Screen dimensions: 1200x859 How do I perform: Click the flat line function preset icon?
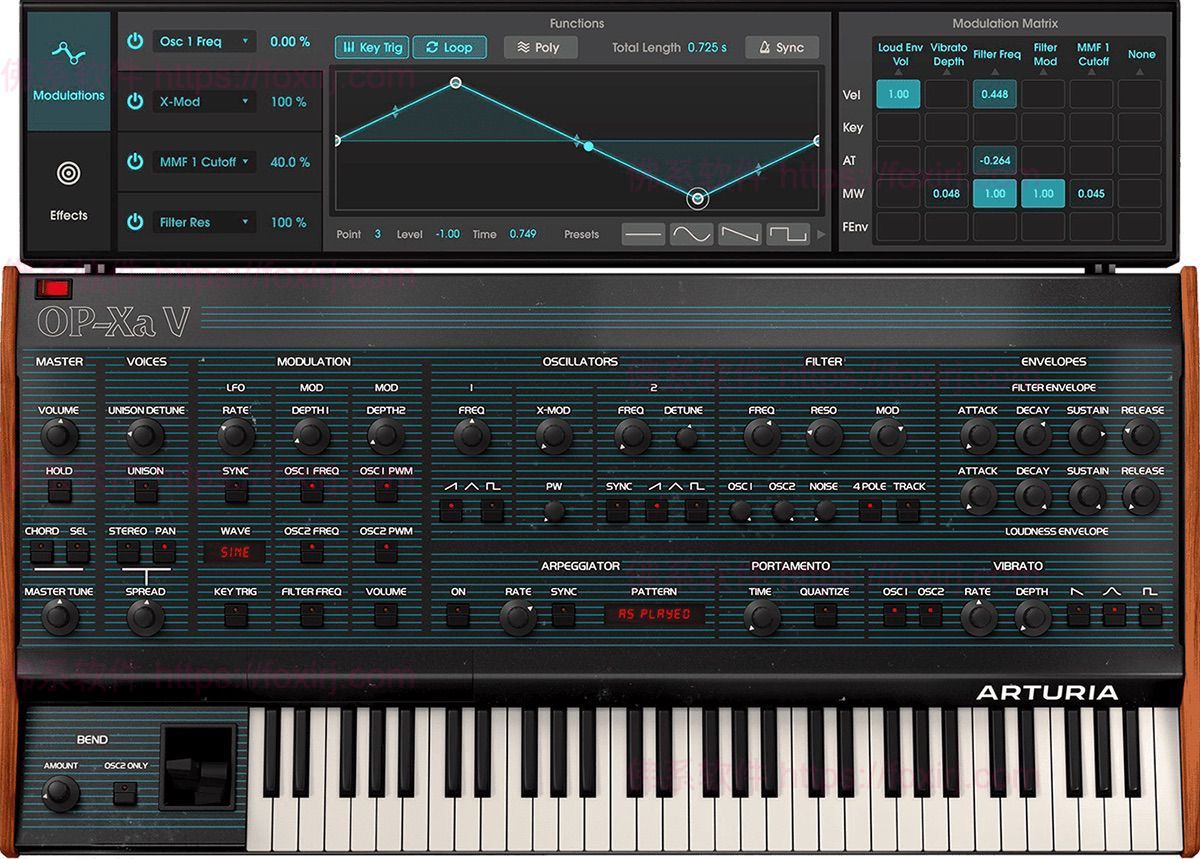coord(642,232)
